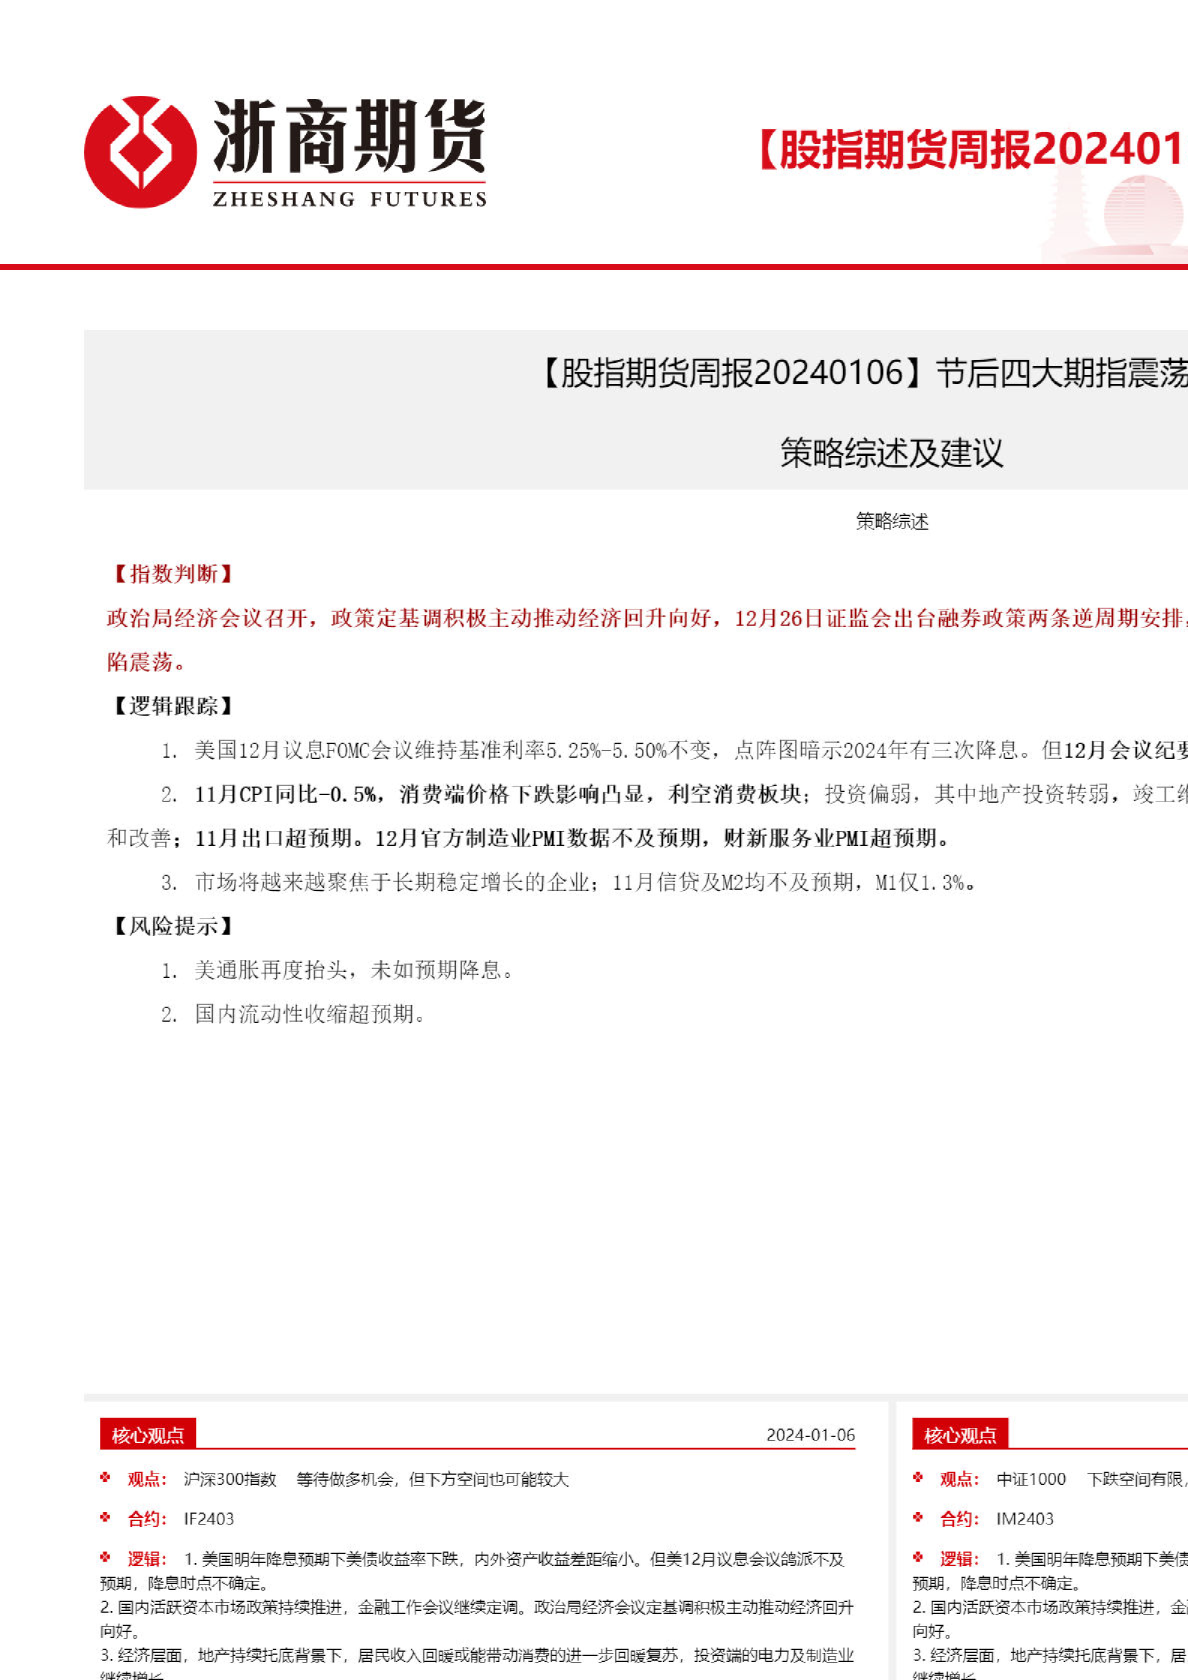Click the small 策略综述 subheading
Image resolution: width=1188 pixels, height=1680 pixels.
coord(892,521)
